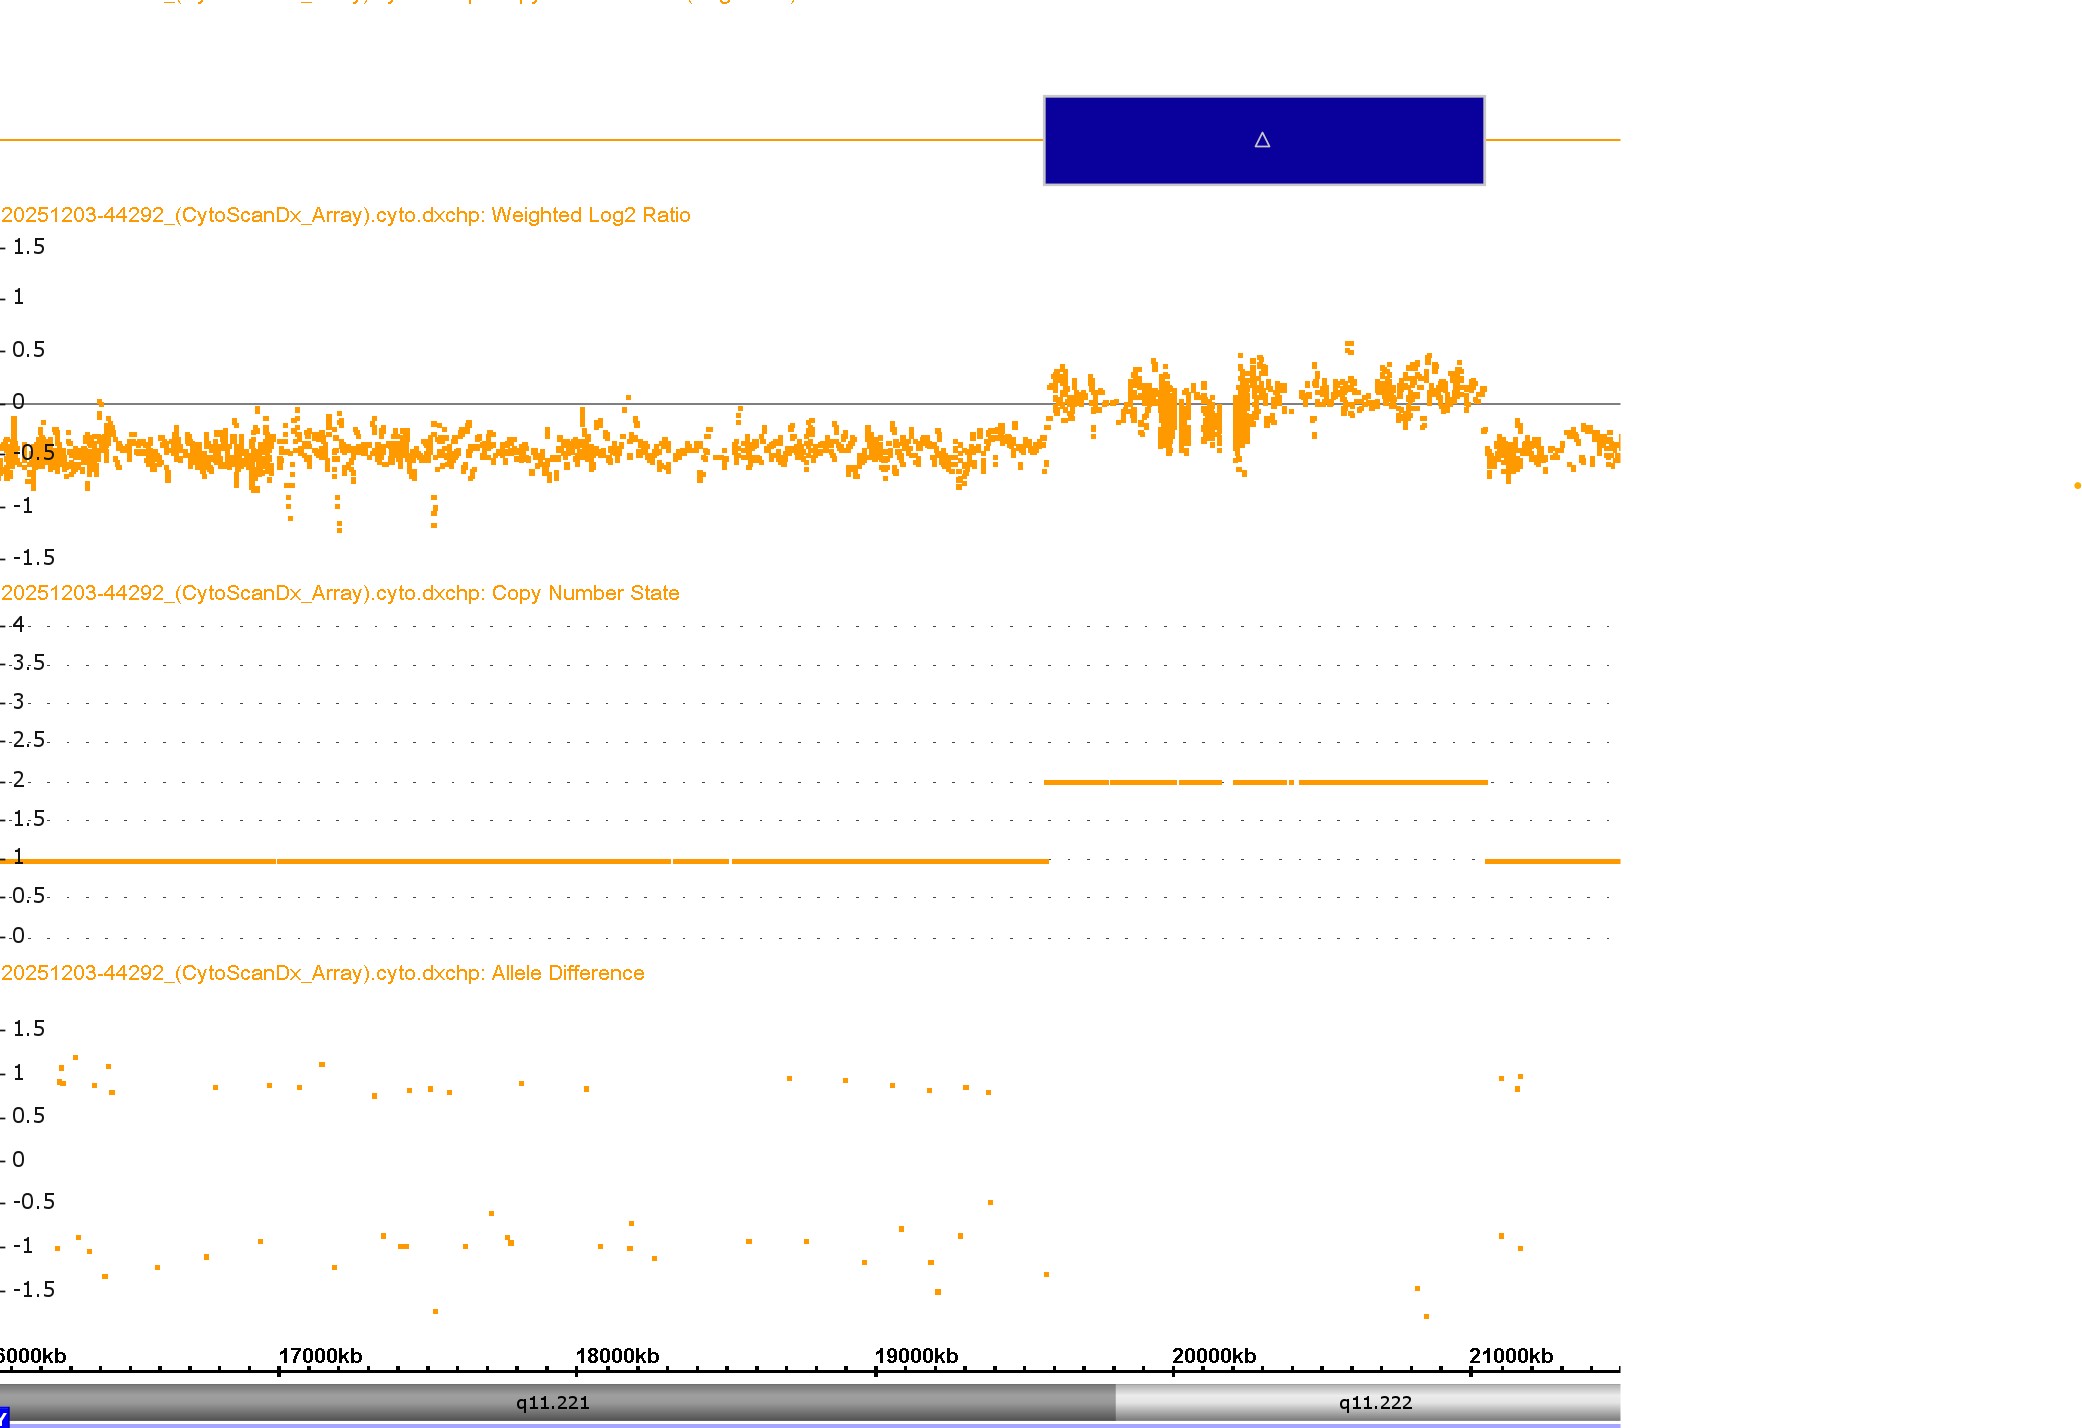The image size is (2082, 1428).
Task: Click the 19000kb coordinate marker
Action: click(x=916, y=1356)
